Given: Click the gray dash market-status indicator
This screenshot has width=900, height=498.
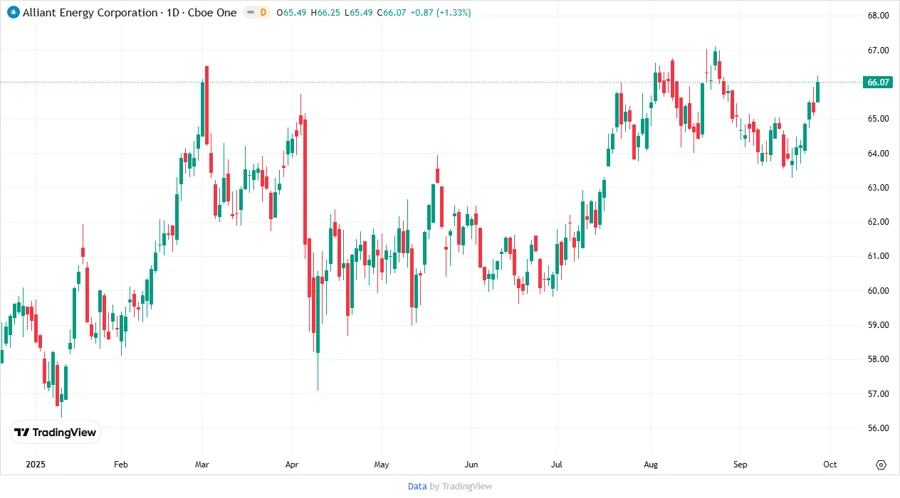Looking at the screenshot, I should click(250, 12).
